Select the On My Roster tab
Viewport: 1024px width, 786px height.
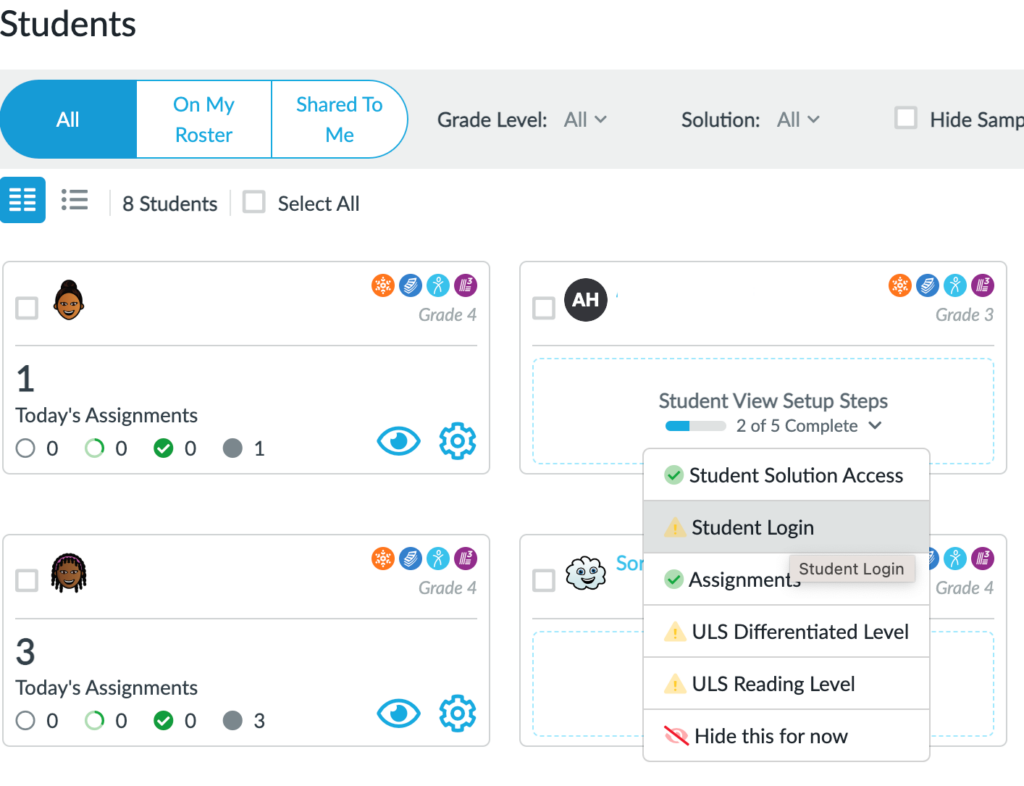pyautogui.click(x=204, y=120)
